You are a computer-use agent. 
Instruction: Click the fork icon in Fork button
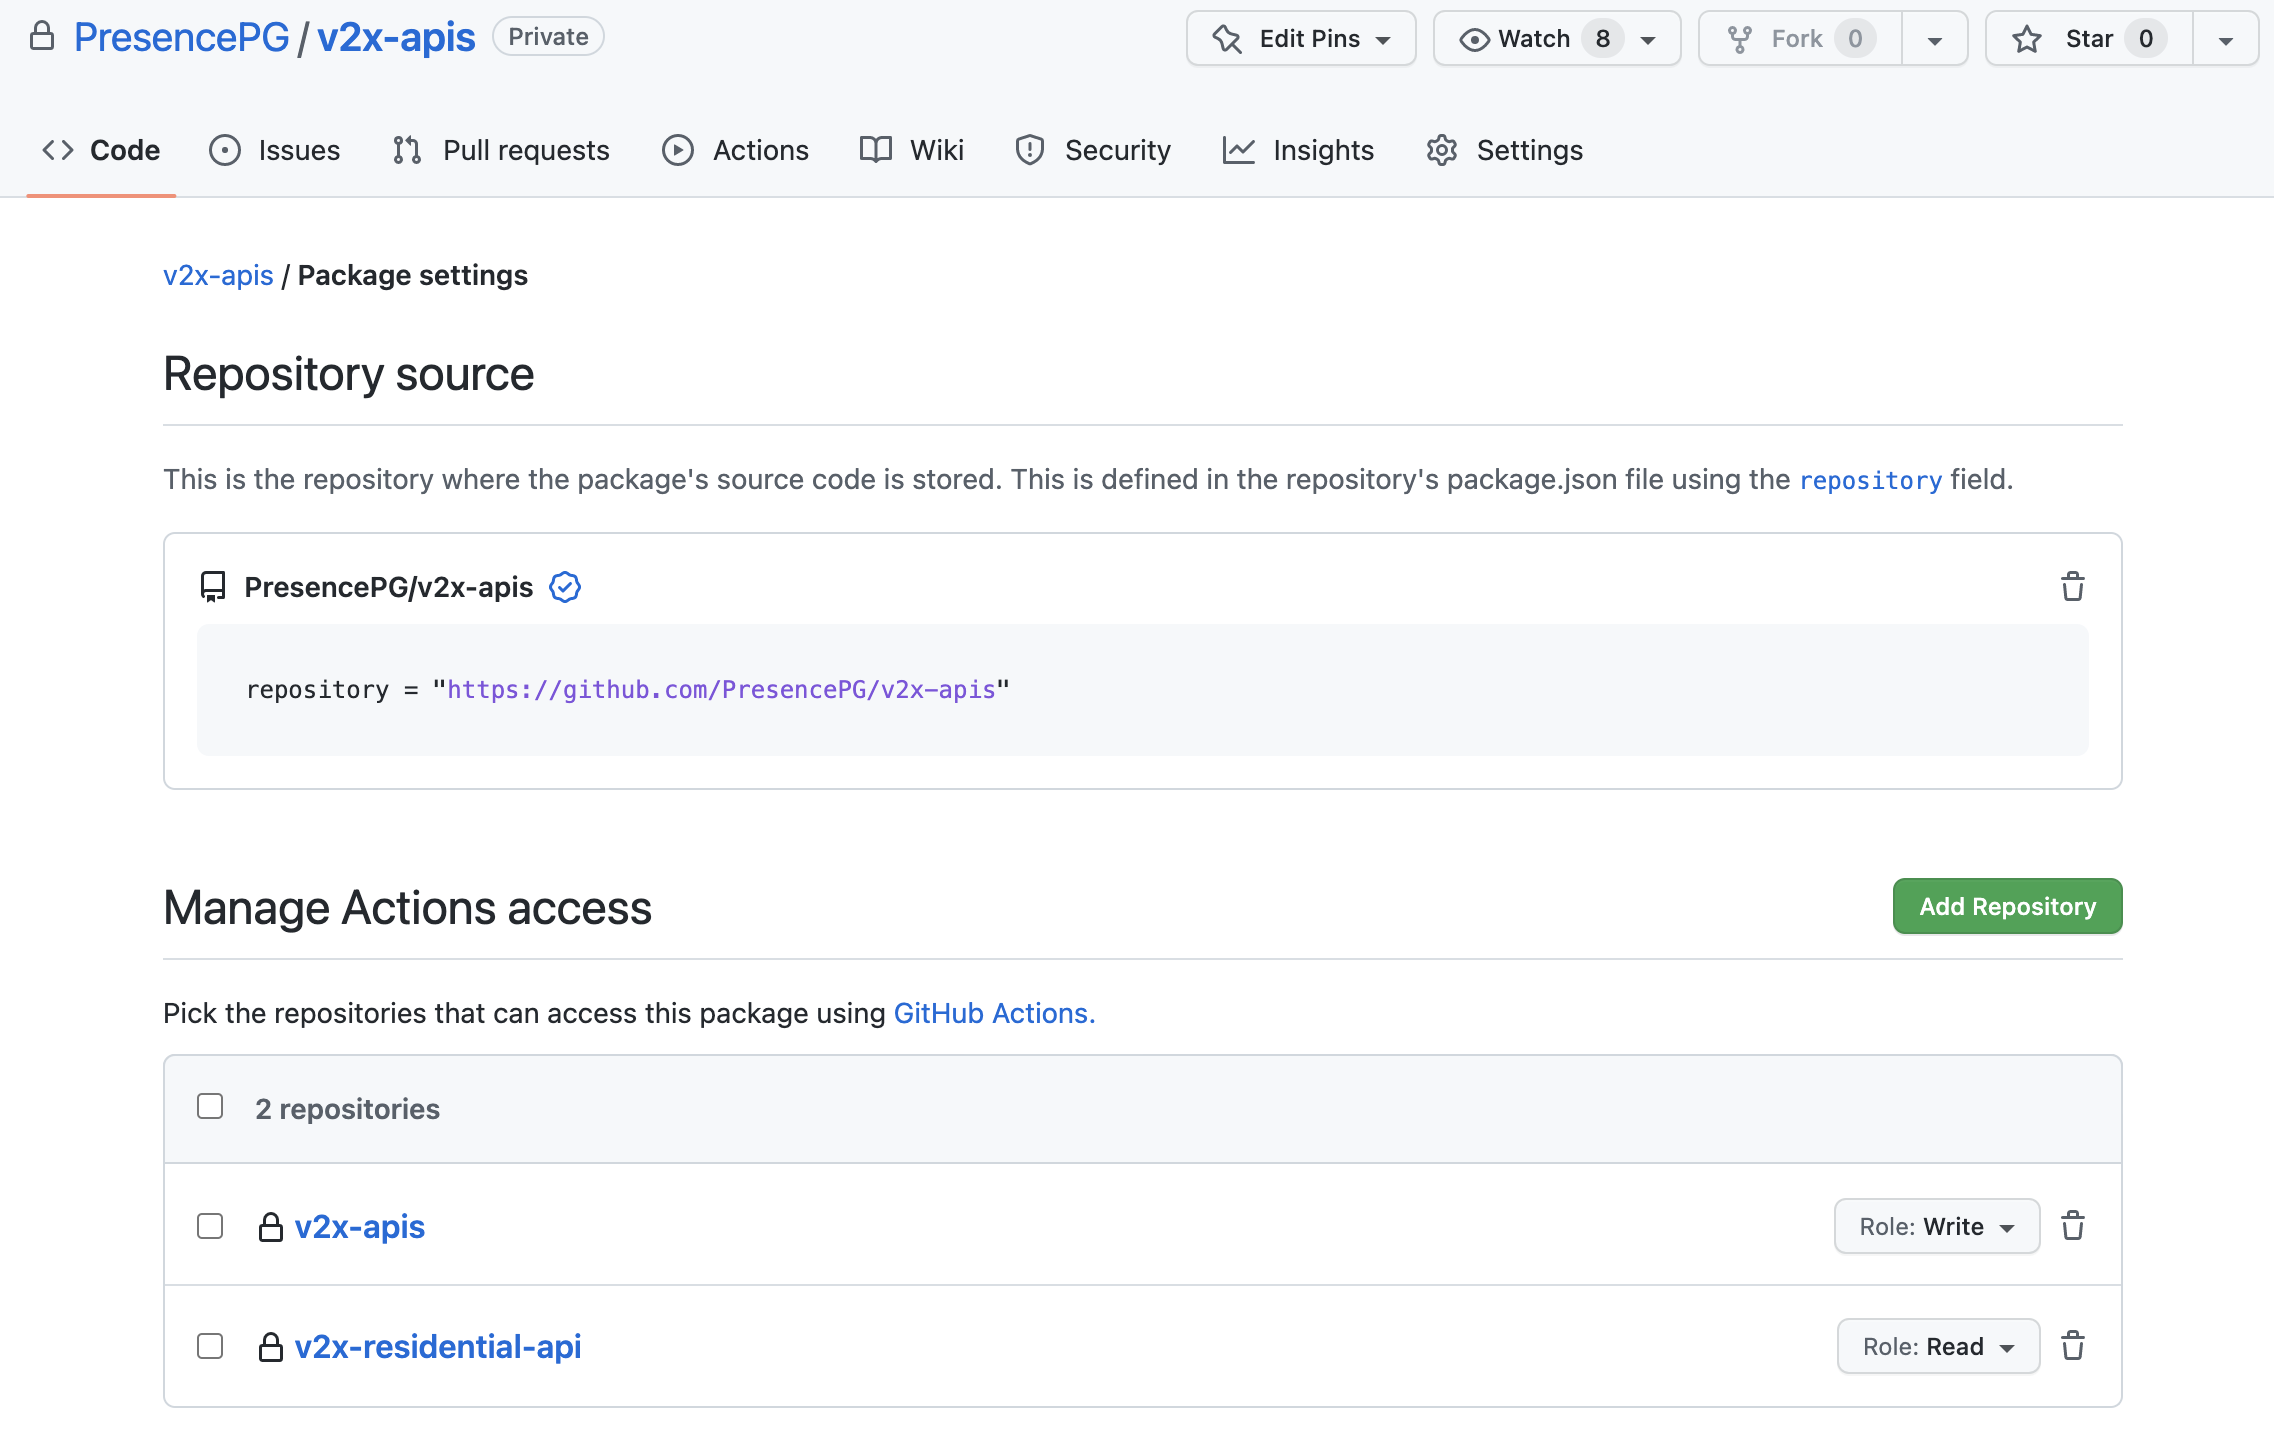click(x=1740, y=39)
